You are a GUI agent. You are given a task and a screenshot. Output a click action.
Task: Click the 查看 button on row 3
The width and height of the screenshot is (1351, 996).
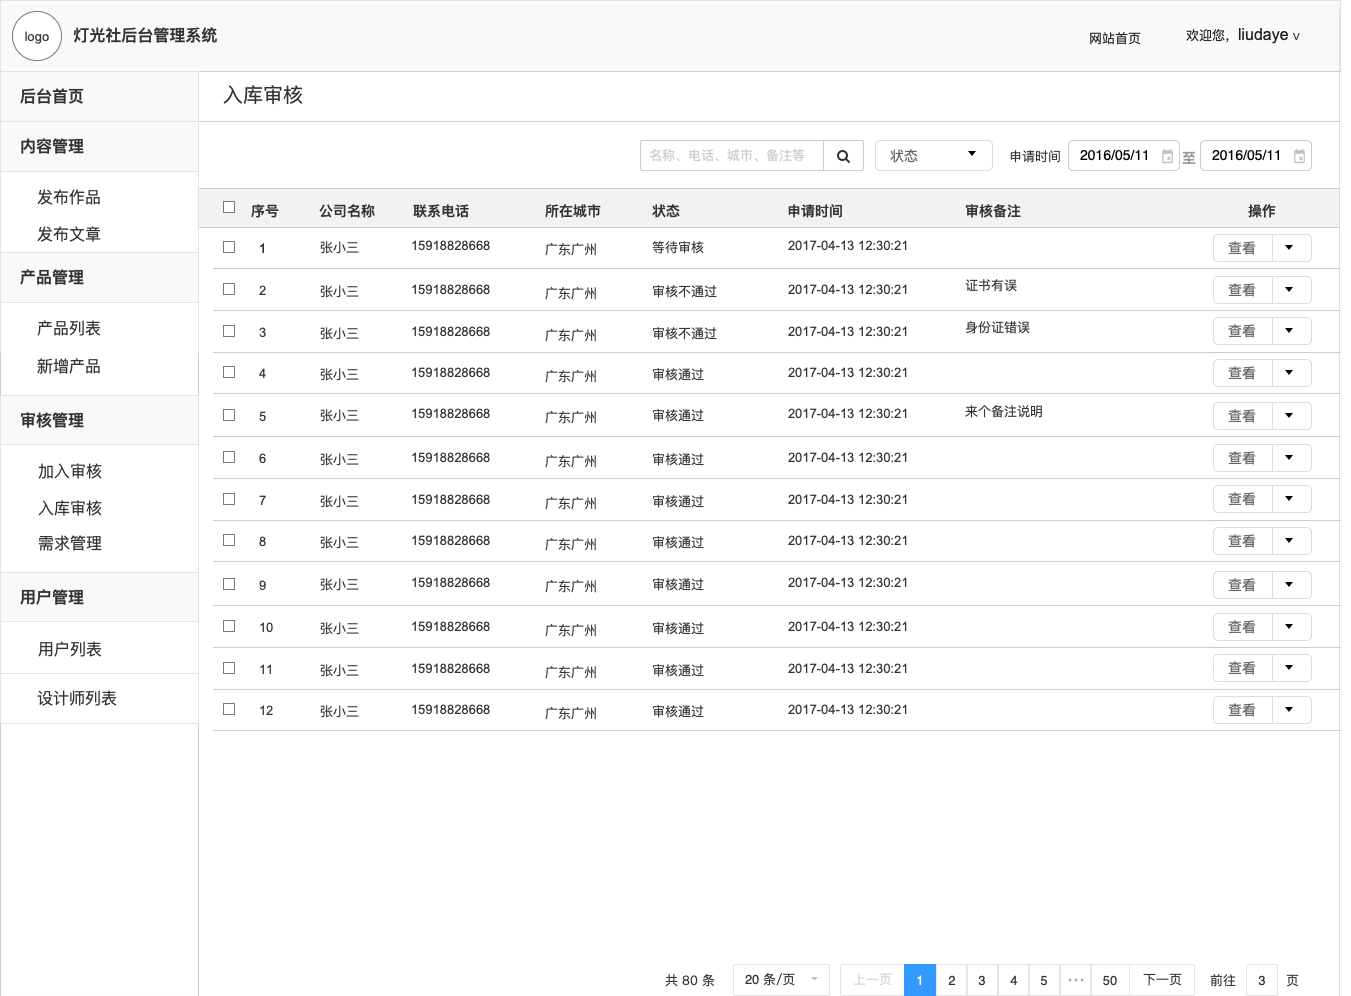tap(1242, 330)
